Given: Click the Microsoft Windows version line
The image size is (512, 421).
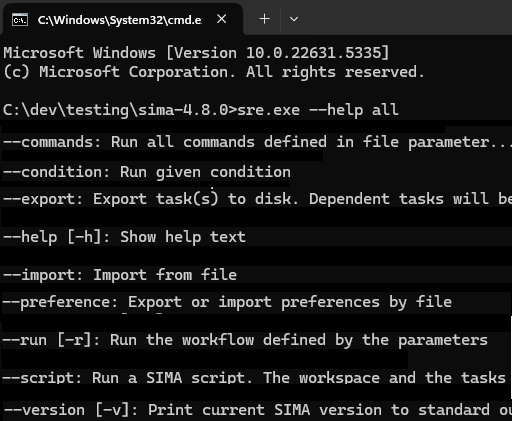Looking at the screenshot, I should [x=196, y=53].
